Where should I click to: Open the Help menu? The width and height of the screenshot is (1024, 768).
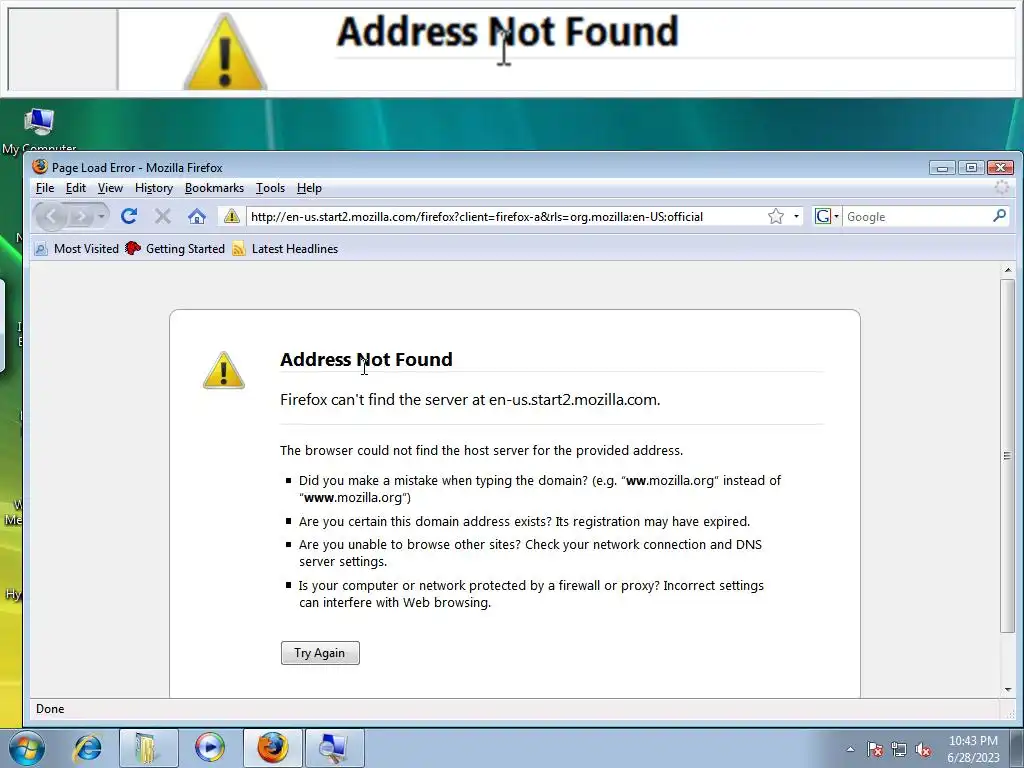pos(310,188)
